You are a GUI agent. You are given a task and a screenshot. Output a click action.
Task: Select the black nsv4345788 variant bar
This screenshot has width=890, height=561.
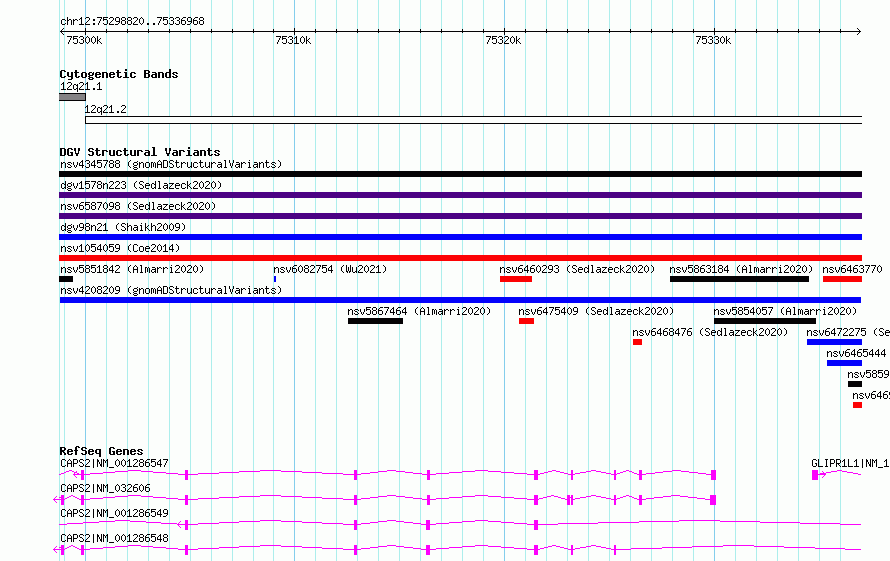tap(460, 174)
